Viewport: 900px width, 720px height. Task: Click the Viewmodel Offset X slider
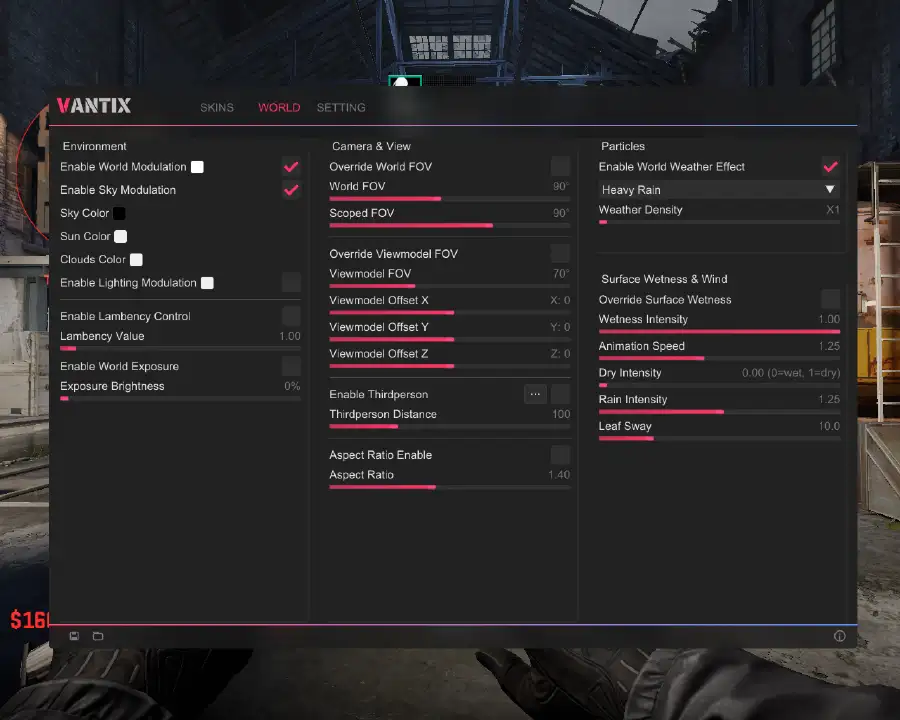click(x=449, y=313)
